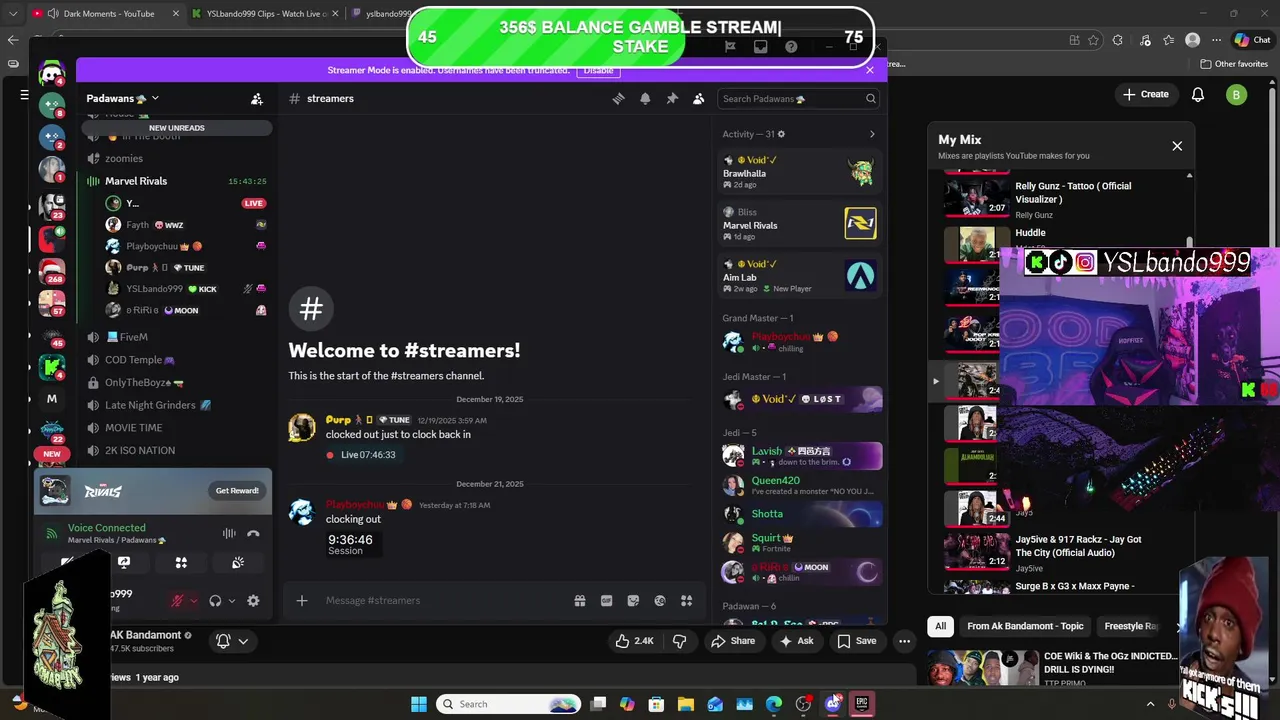Show pinned messages in #streamers
The height and width of the screenshot is (720, 1280).
click(672, 98)
